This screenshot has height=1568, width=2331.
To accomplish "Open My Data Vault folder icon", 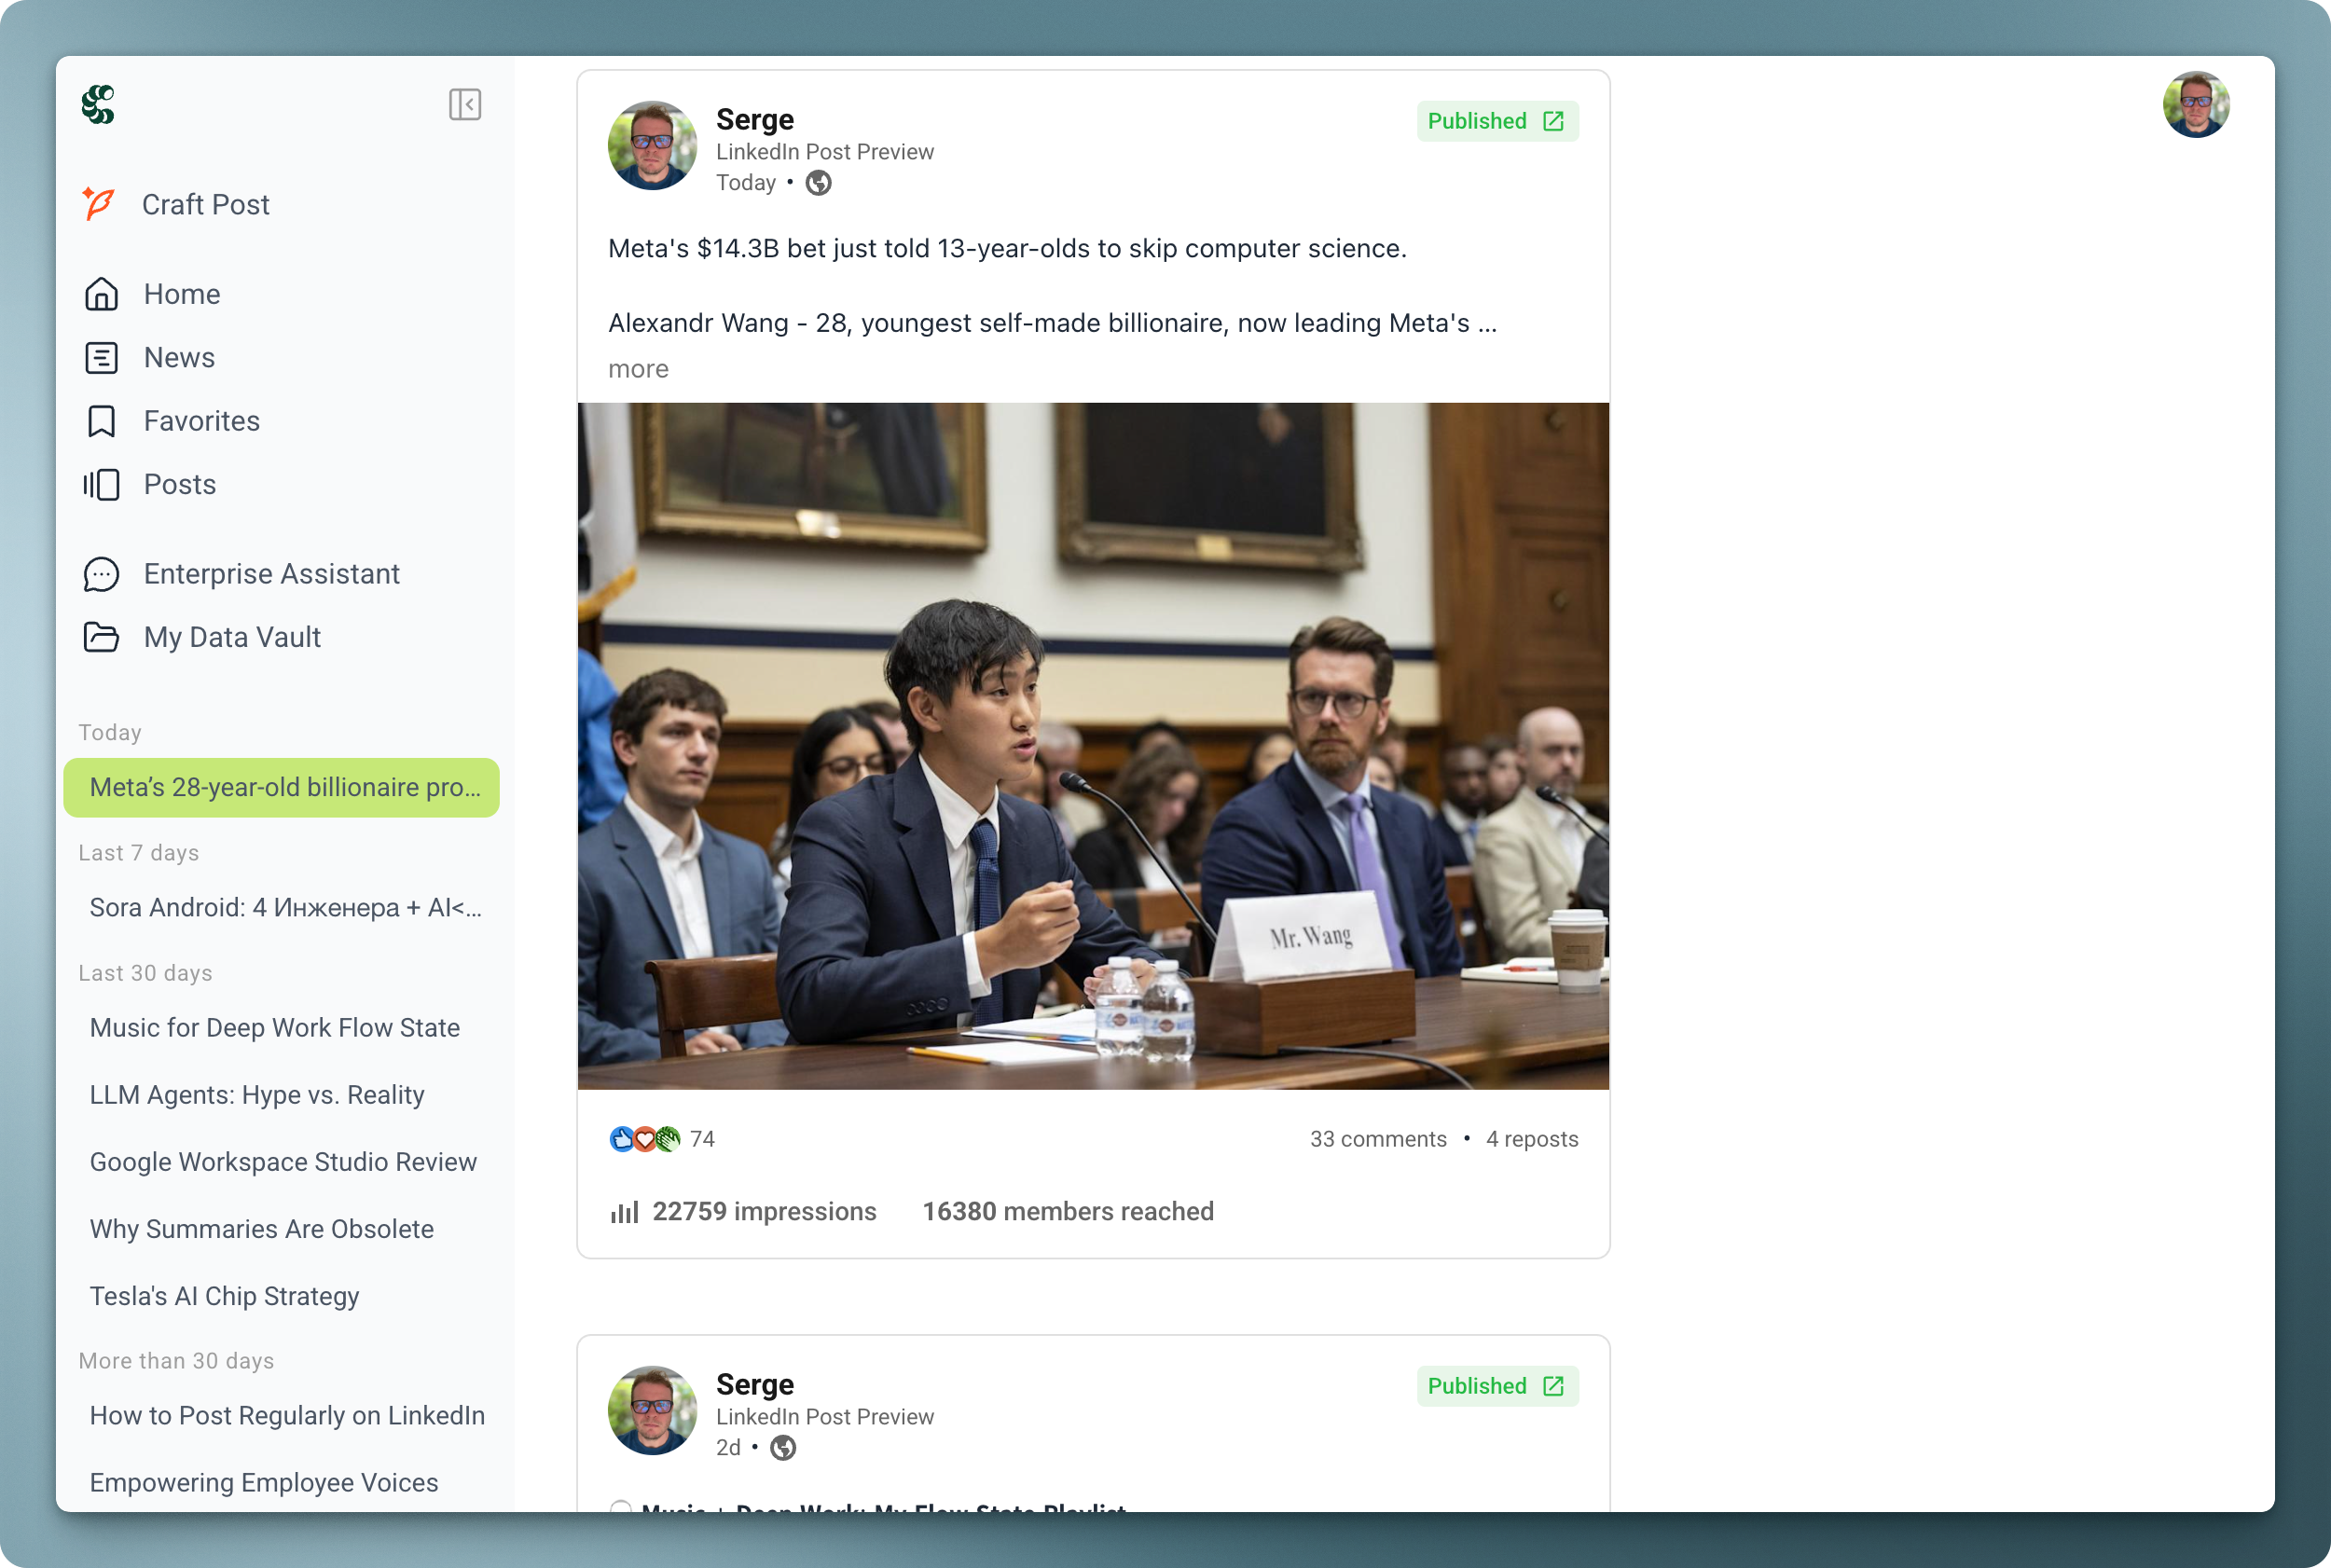I will 101,637.
